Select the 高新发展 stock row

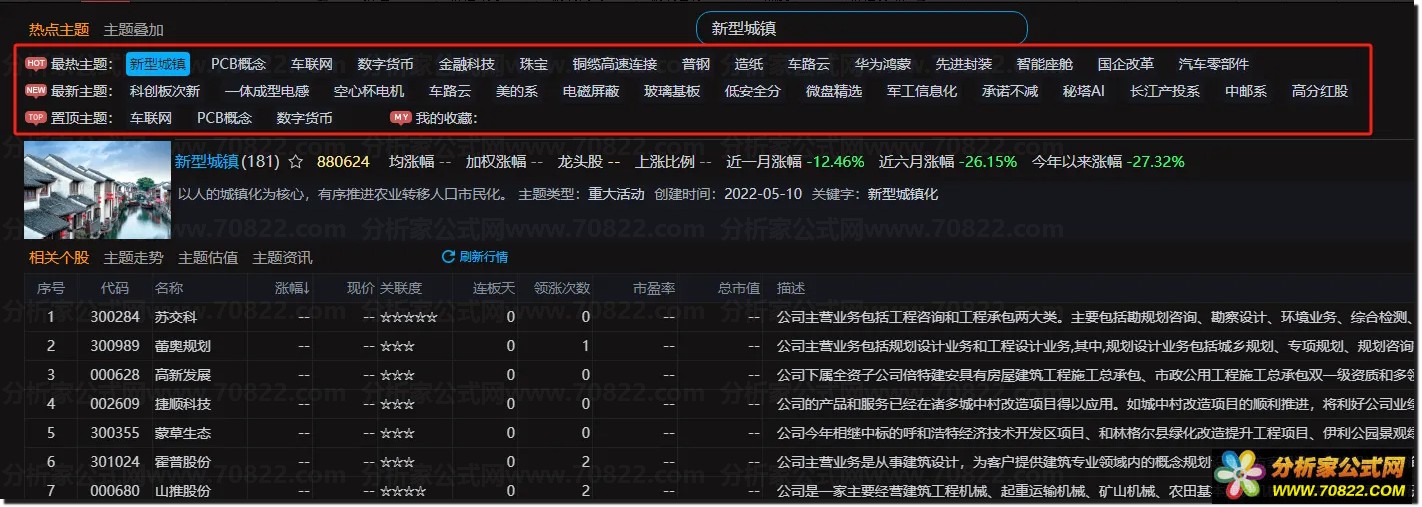(x=720, y=375)
